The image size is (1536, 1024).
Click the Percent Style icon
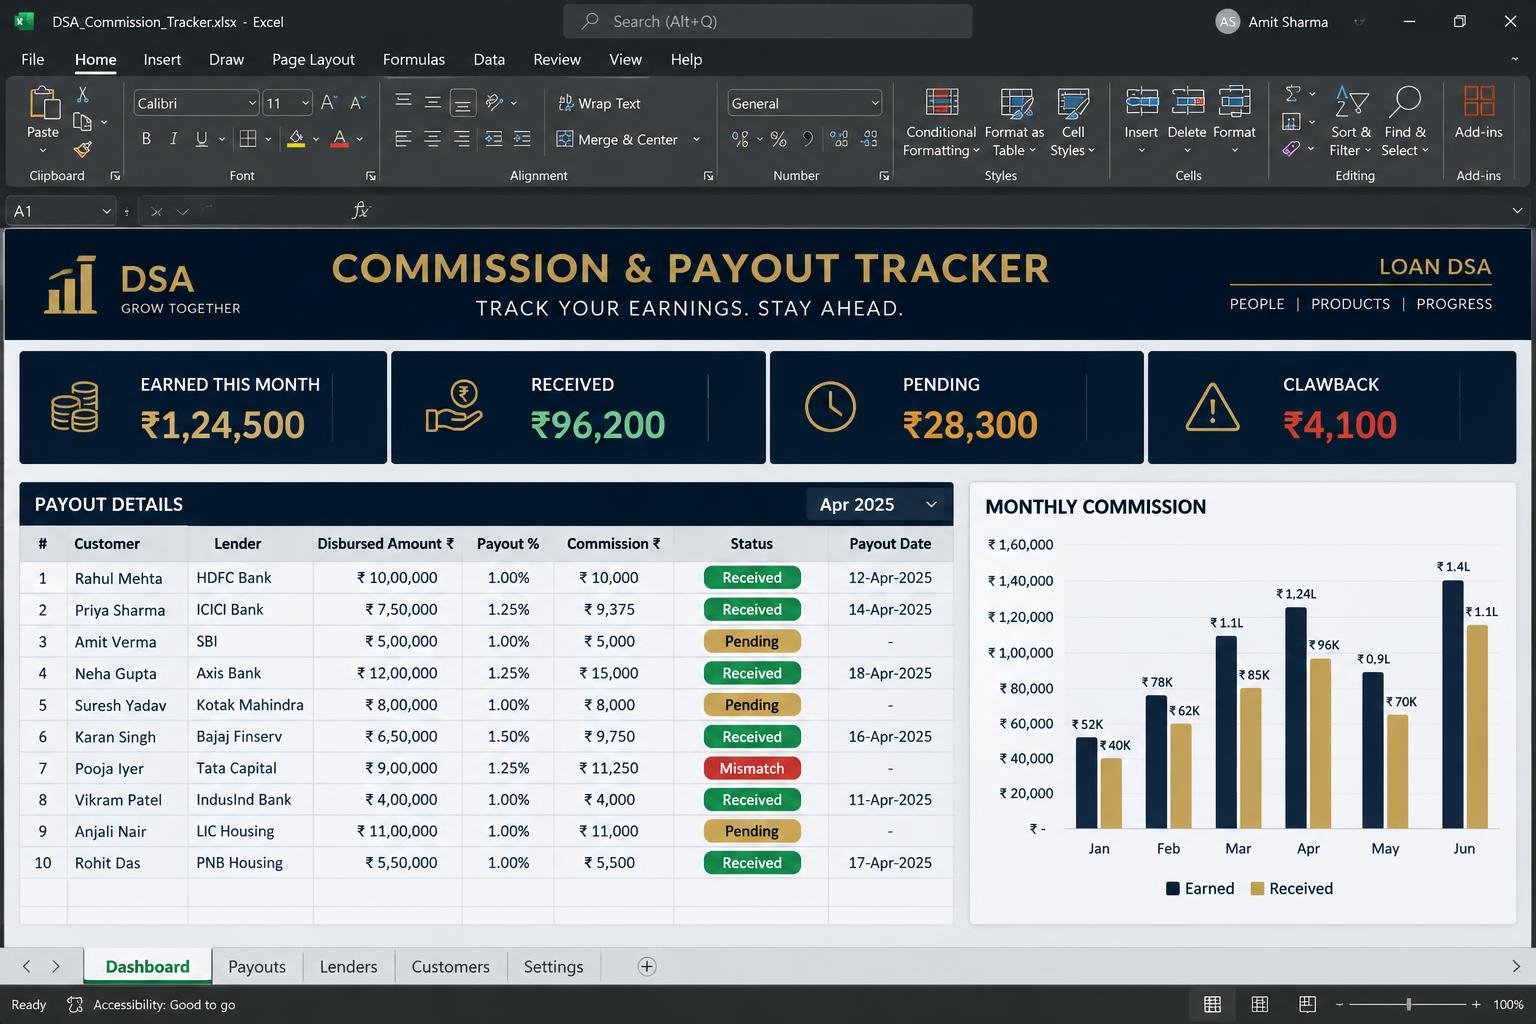click(779, 139)
